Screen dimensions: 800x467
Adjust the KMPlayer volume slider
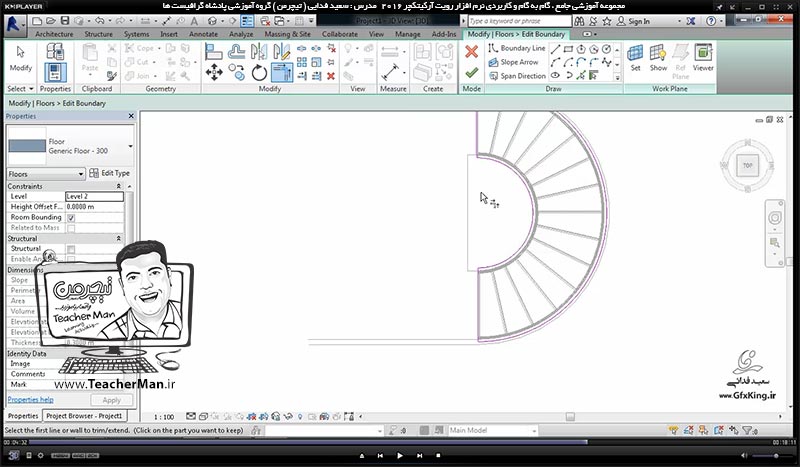(x=770, y=456)
